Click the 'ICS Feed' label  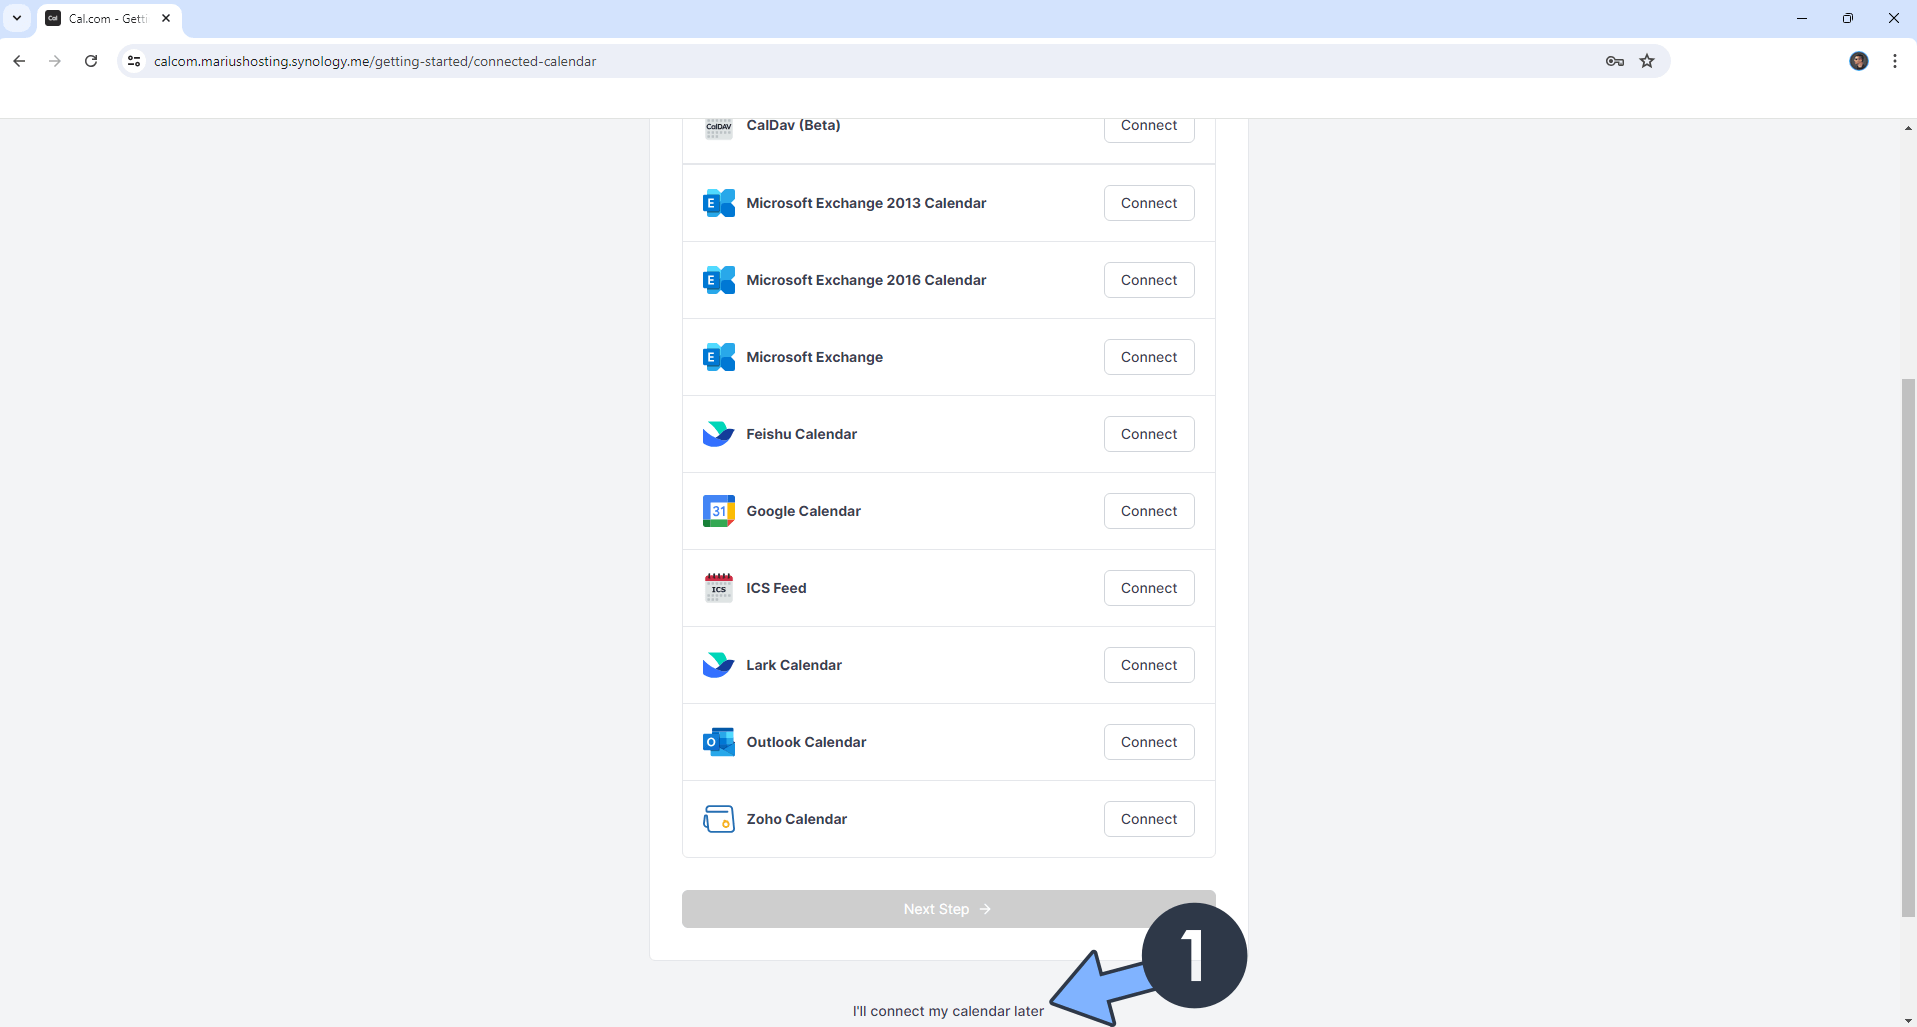[776, 588]
